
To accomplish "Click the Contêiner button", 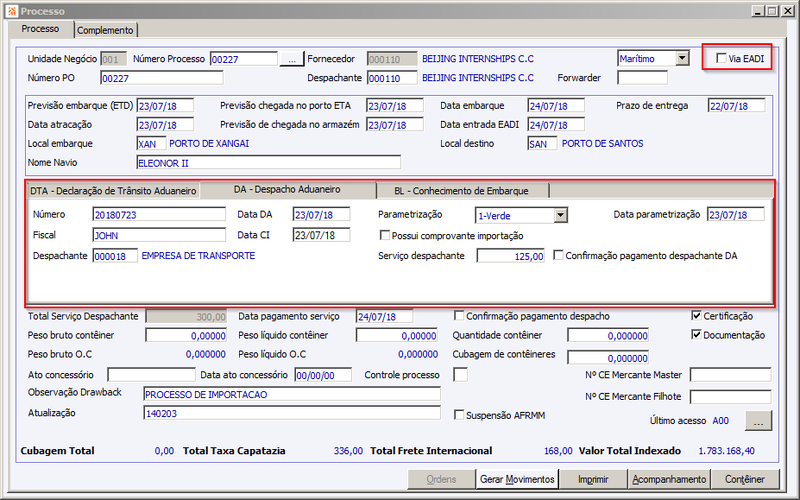I will (x=745, y=479).
